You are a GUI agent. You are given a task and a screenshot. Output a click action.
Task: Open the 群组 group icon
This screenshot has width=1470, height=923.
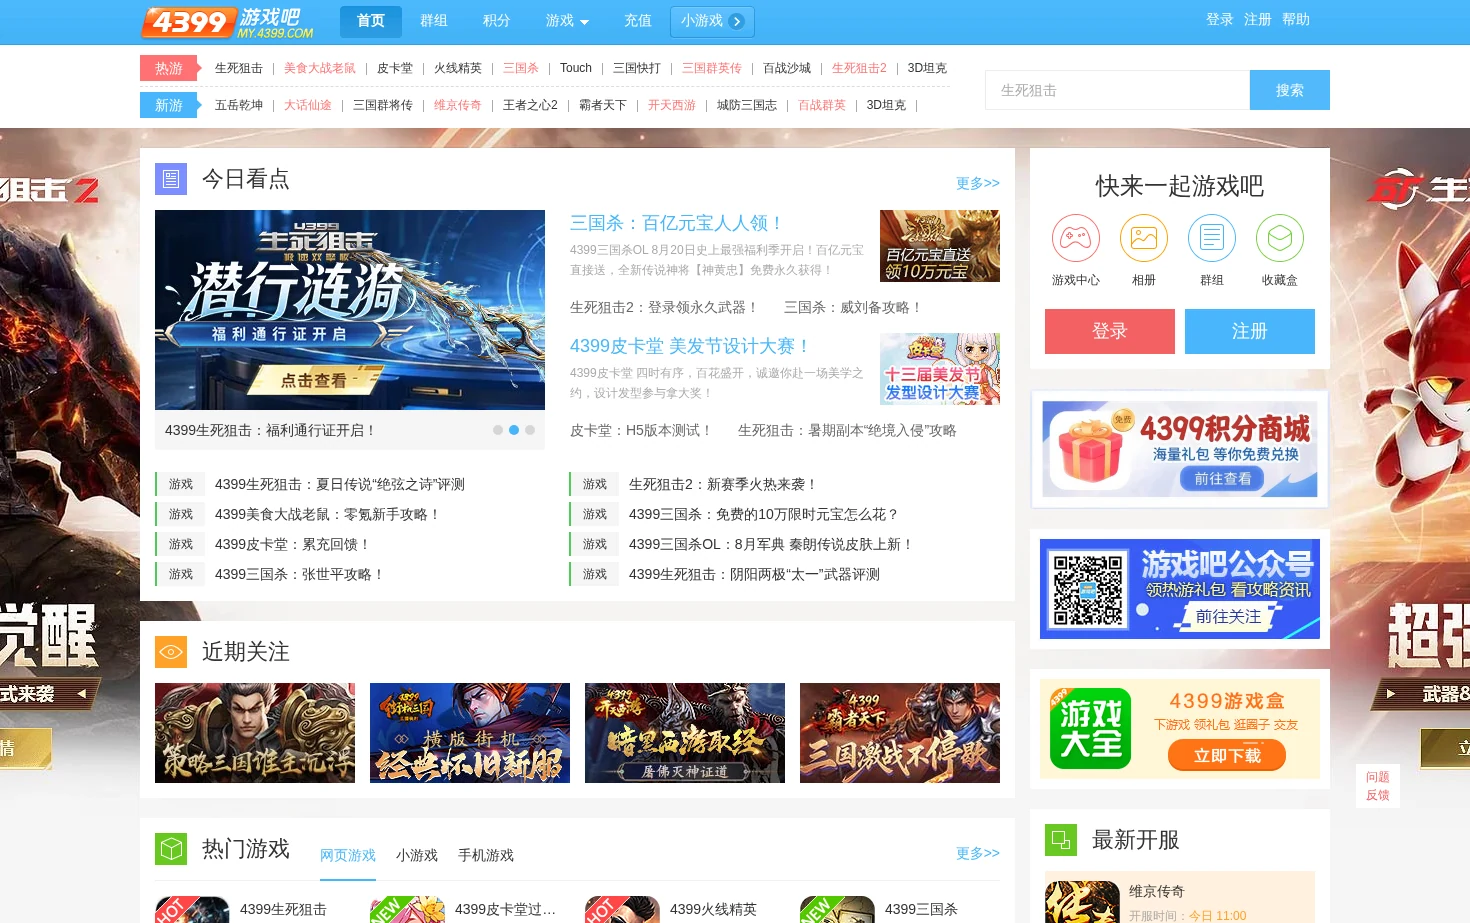[x=1211, y=238]
